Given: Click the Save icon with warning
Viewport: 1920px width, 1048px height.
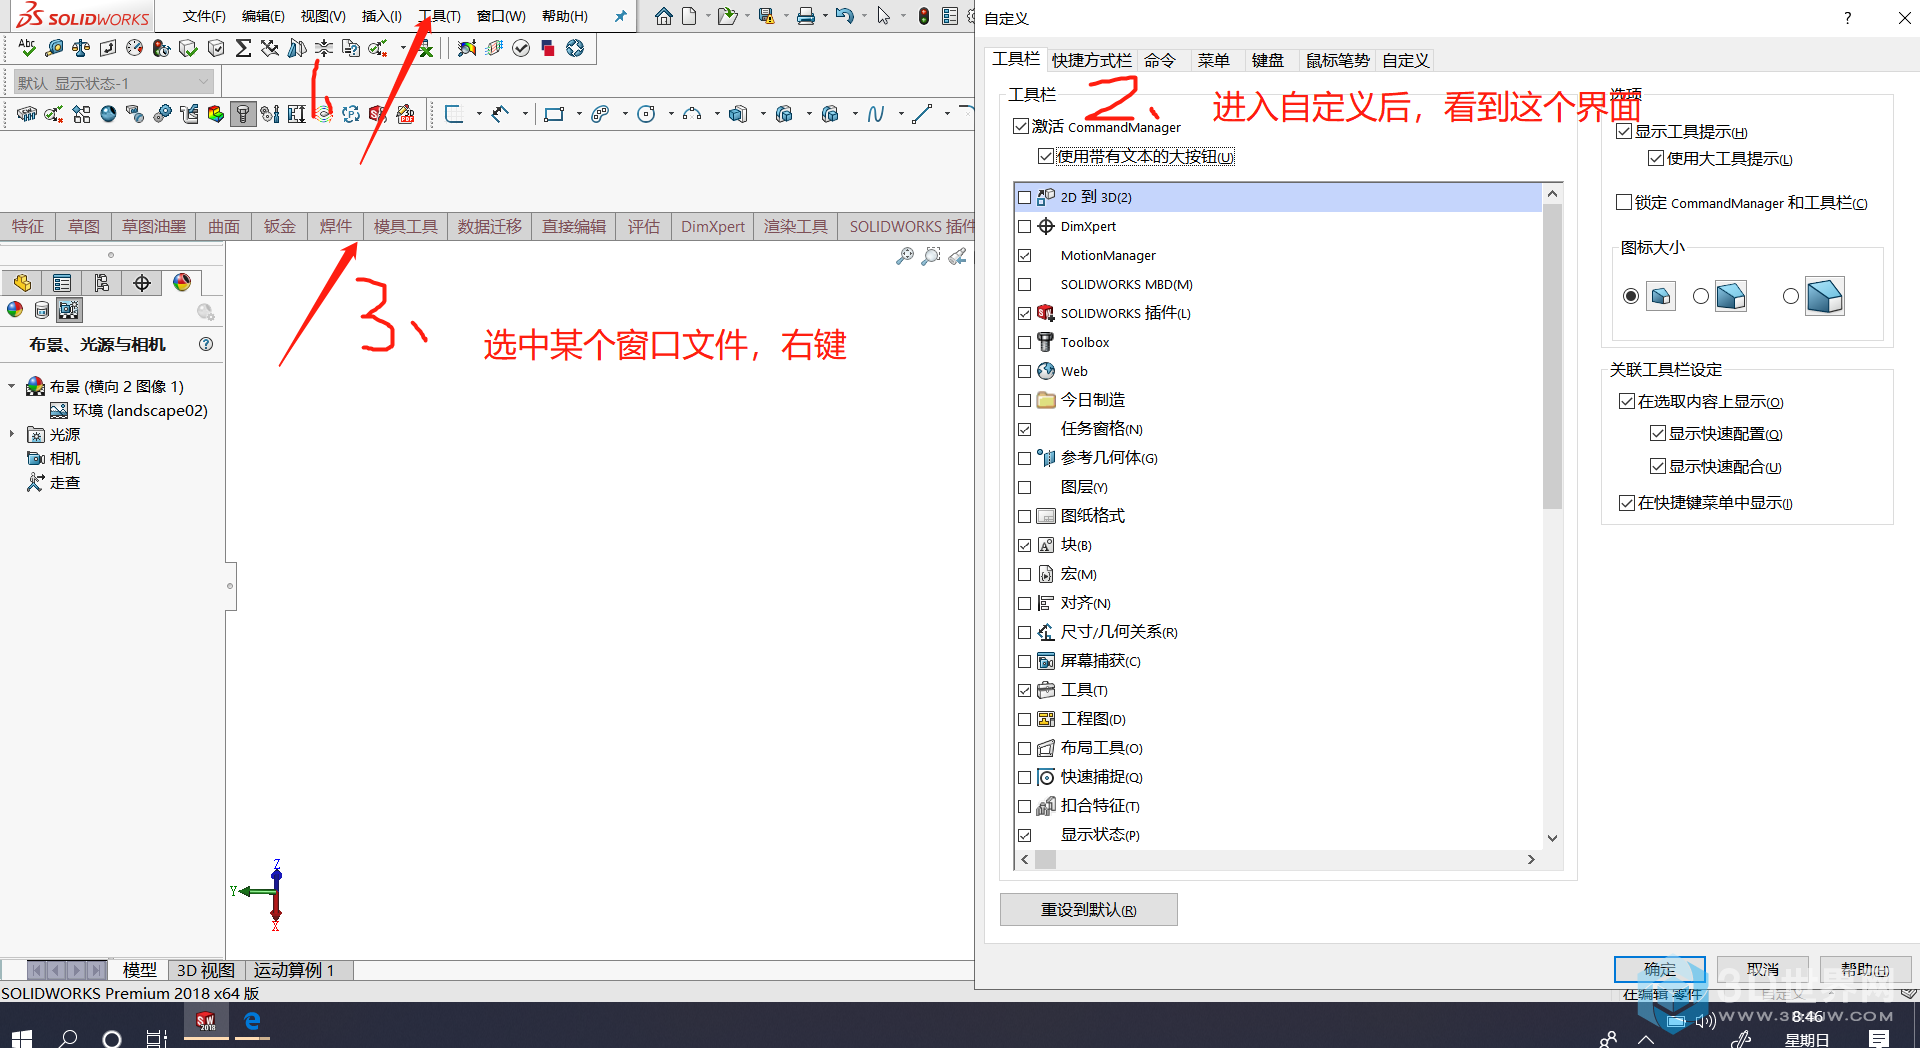Looking at the screenshot, I should point(766,16).
